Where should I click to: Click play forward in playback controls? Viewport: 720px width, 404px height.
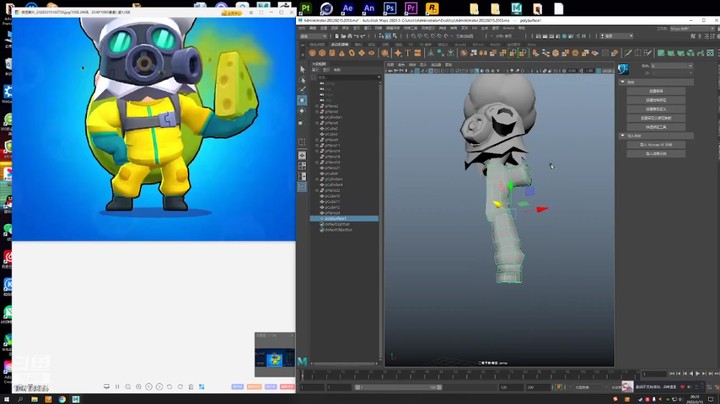click(698, 374)
